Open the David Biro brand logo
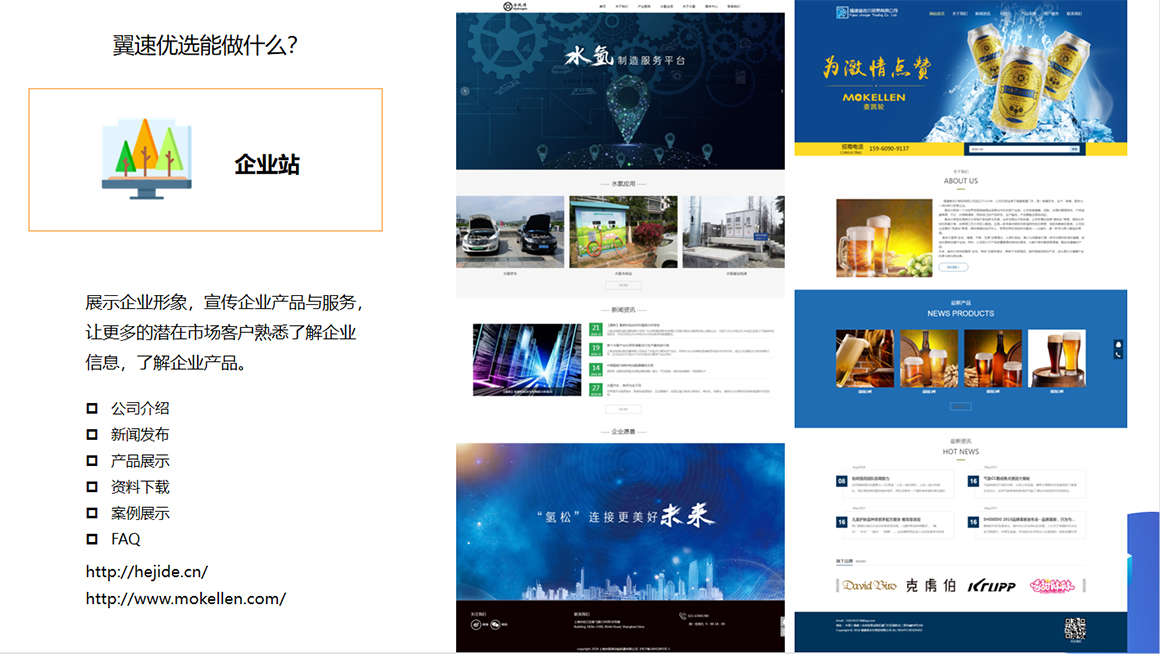 pyautogui.click(x=868, y=585)
